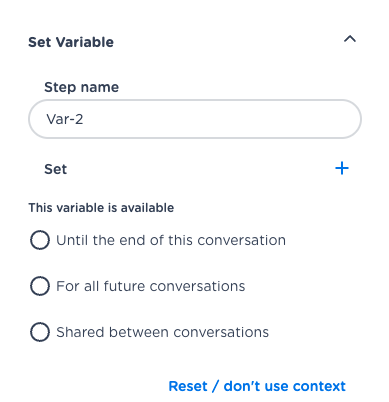Enable the 'Shared between conversations' radio circle
389x402 pixels.
click(x=40, y=332)
